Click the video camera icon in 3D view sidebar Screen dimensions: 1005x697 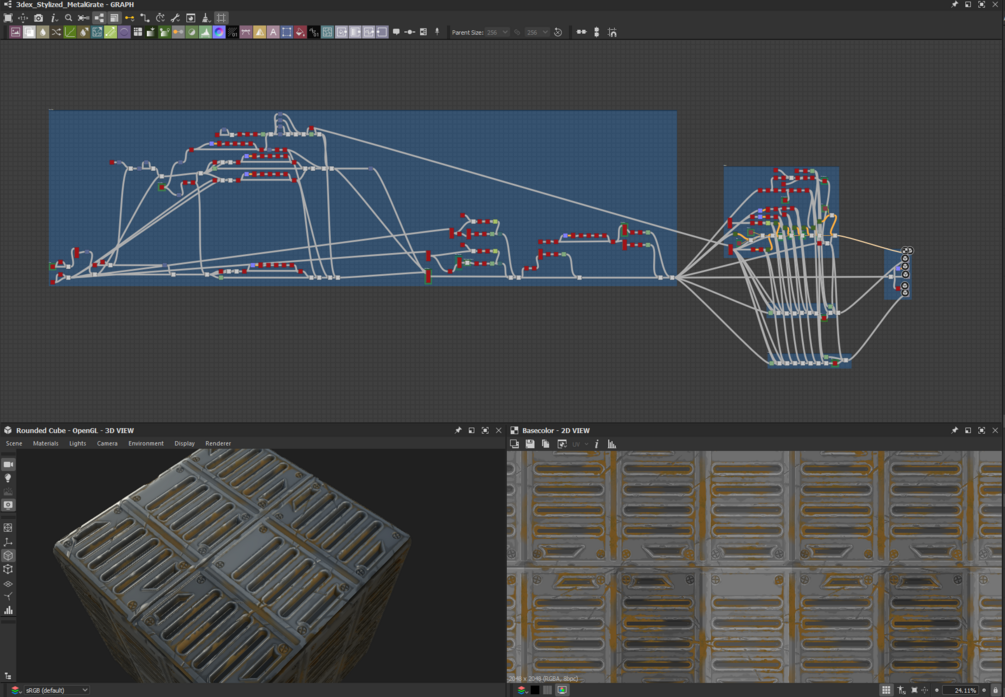coord(8,465)
